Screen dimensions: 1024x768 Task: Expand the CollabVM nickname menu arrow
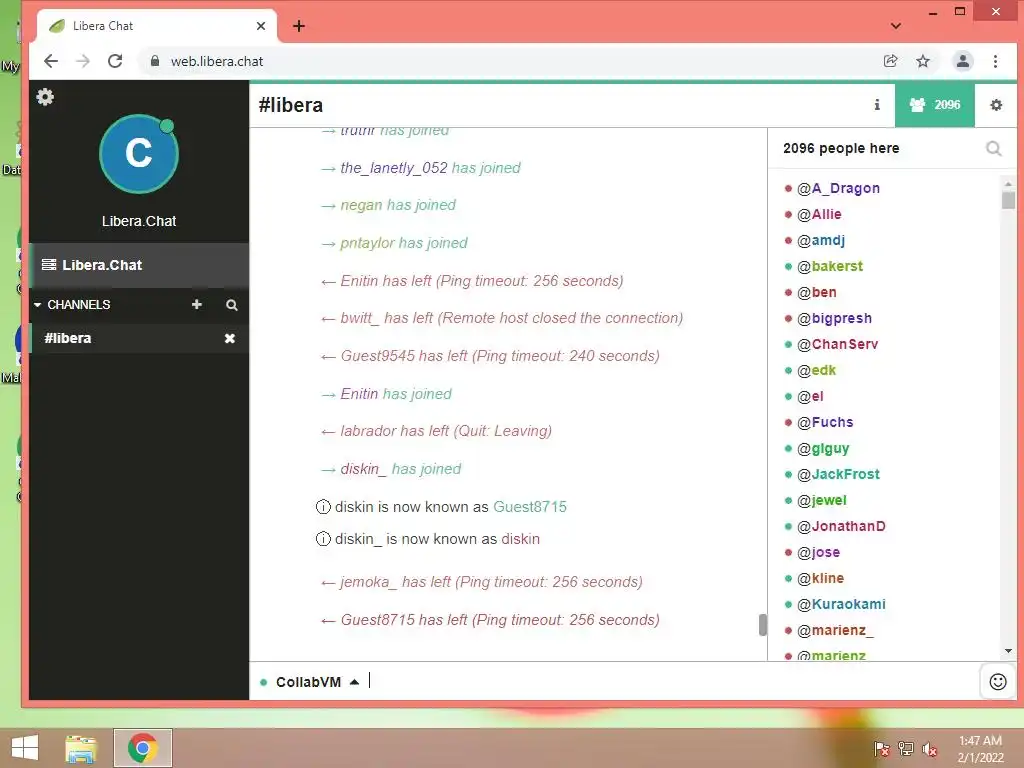coord(355,682)
